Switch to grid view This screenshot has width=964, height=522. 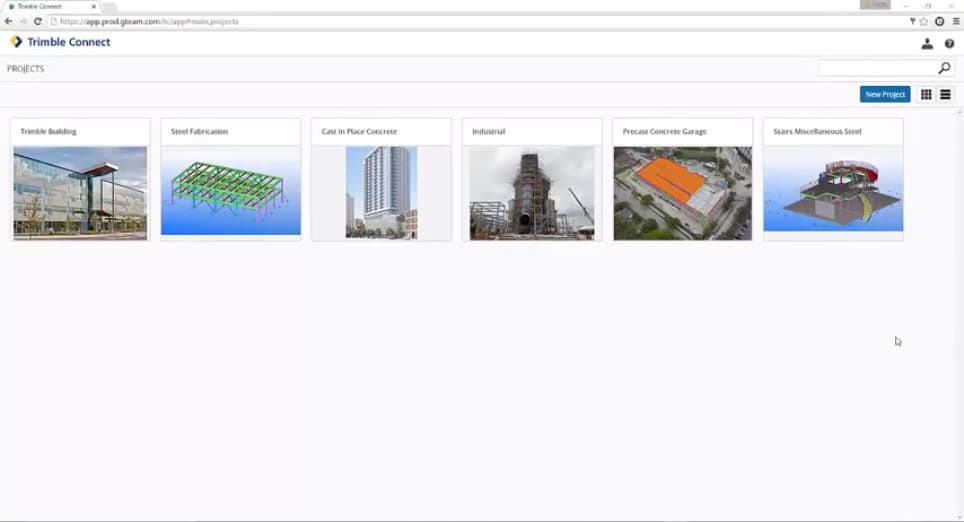click(926, 94)
